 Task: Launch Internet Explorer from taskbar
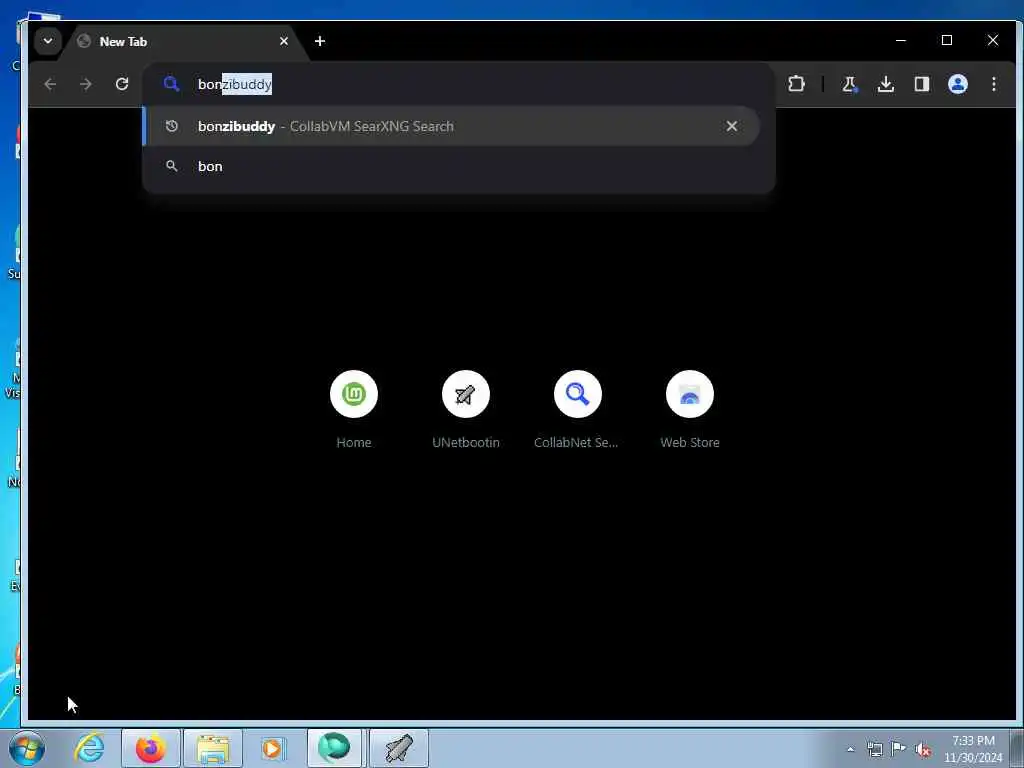coord(89,748)
